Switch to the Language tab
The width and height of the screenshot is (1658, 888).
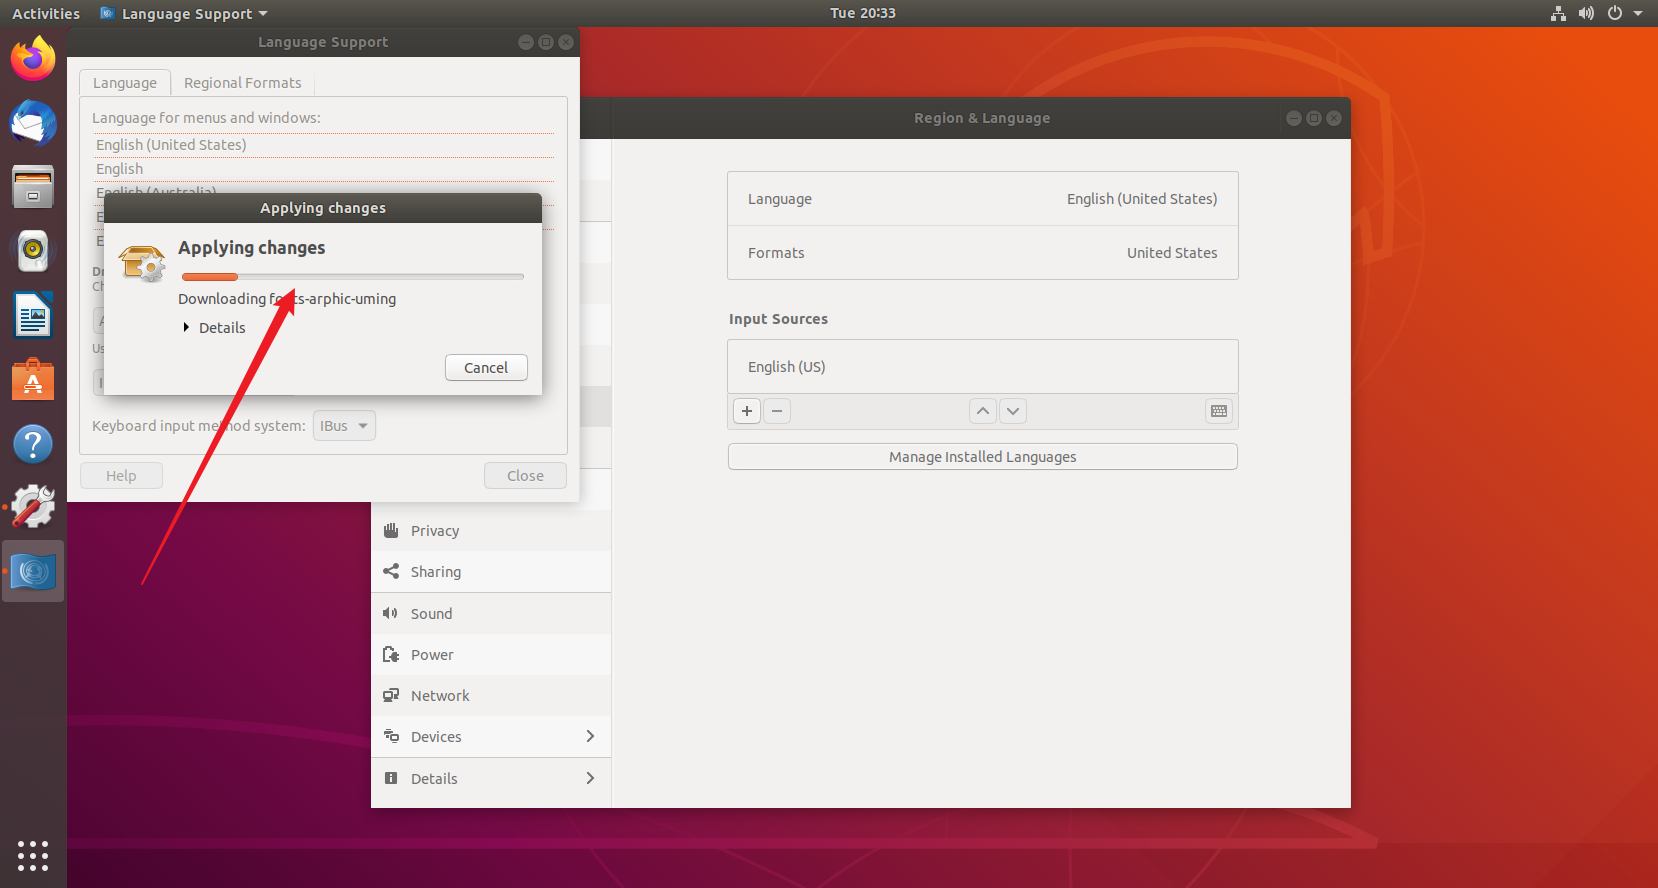(125, 83)
